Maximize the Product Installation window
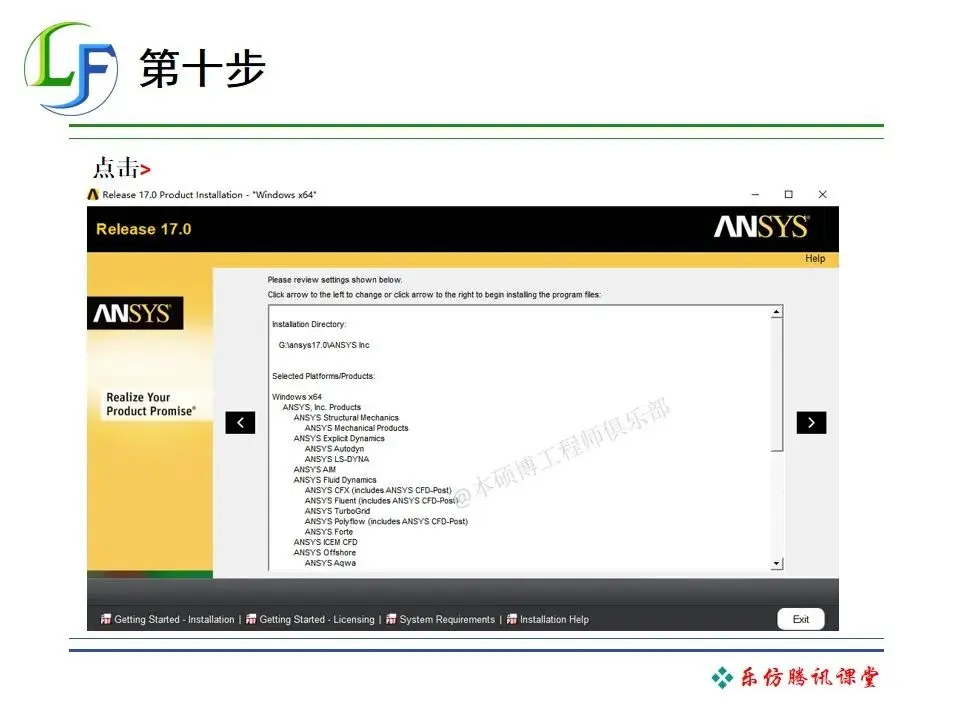Screen dimensions: 960x720 (789, 194)
